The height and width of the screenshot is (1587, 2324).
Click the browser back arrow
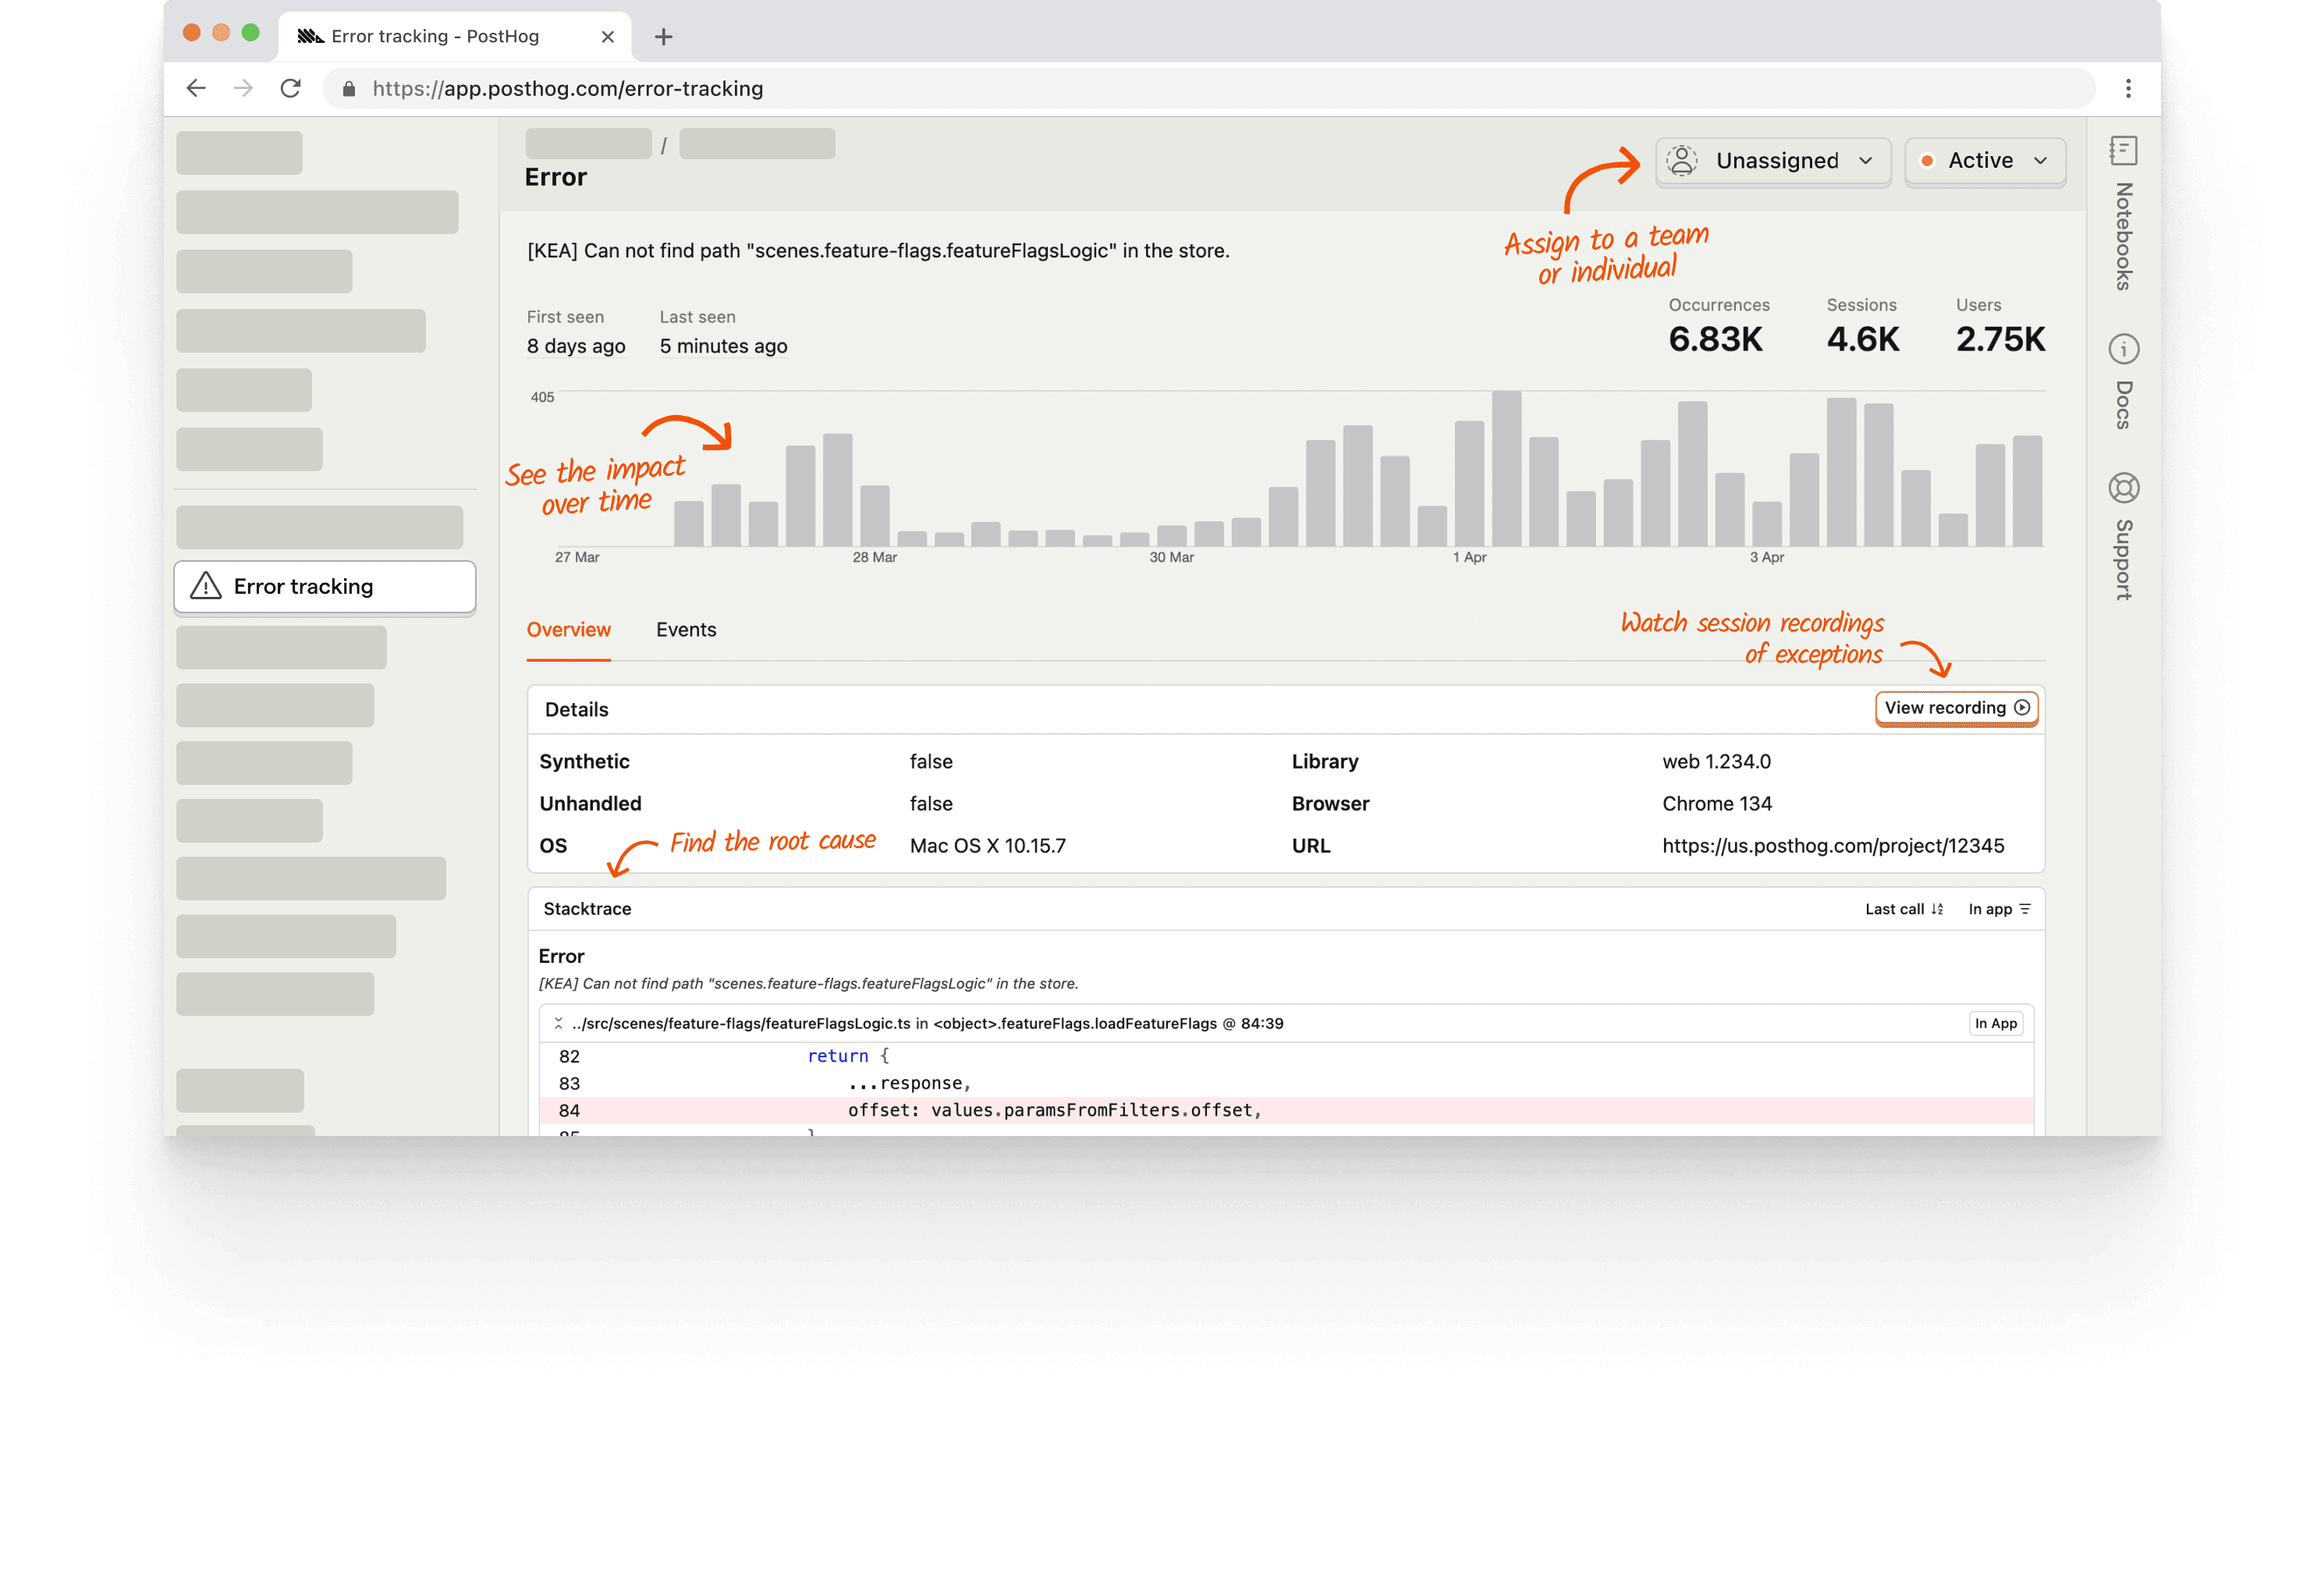coord(196,88)
